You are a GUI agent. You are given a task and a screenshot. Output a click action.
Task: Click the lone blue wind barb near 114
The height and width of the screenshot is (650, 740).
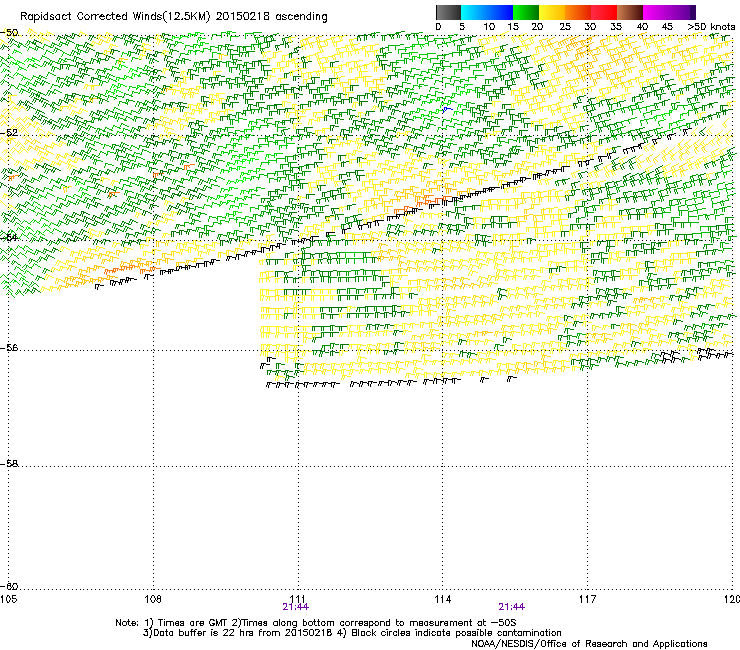pyautogui.click(x=447, y=110)
